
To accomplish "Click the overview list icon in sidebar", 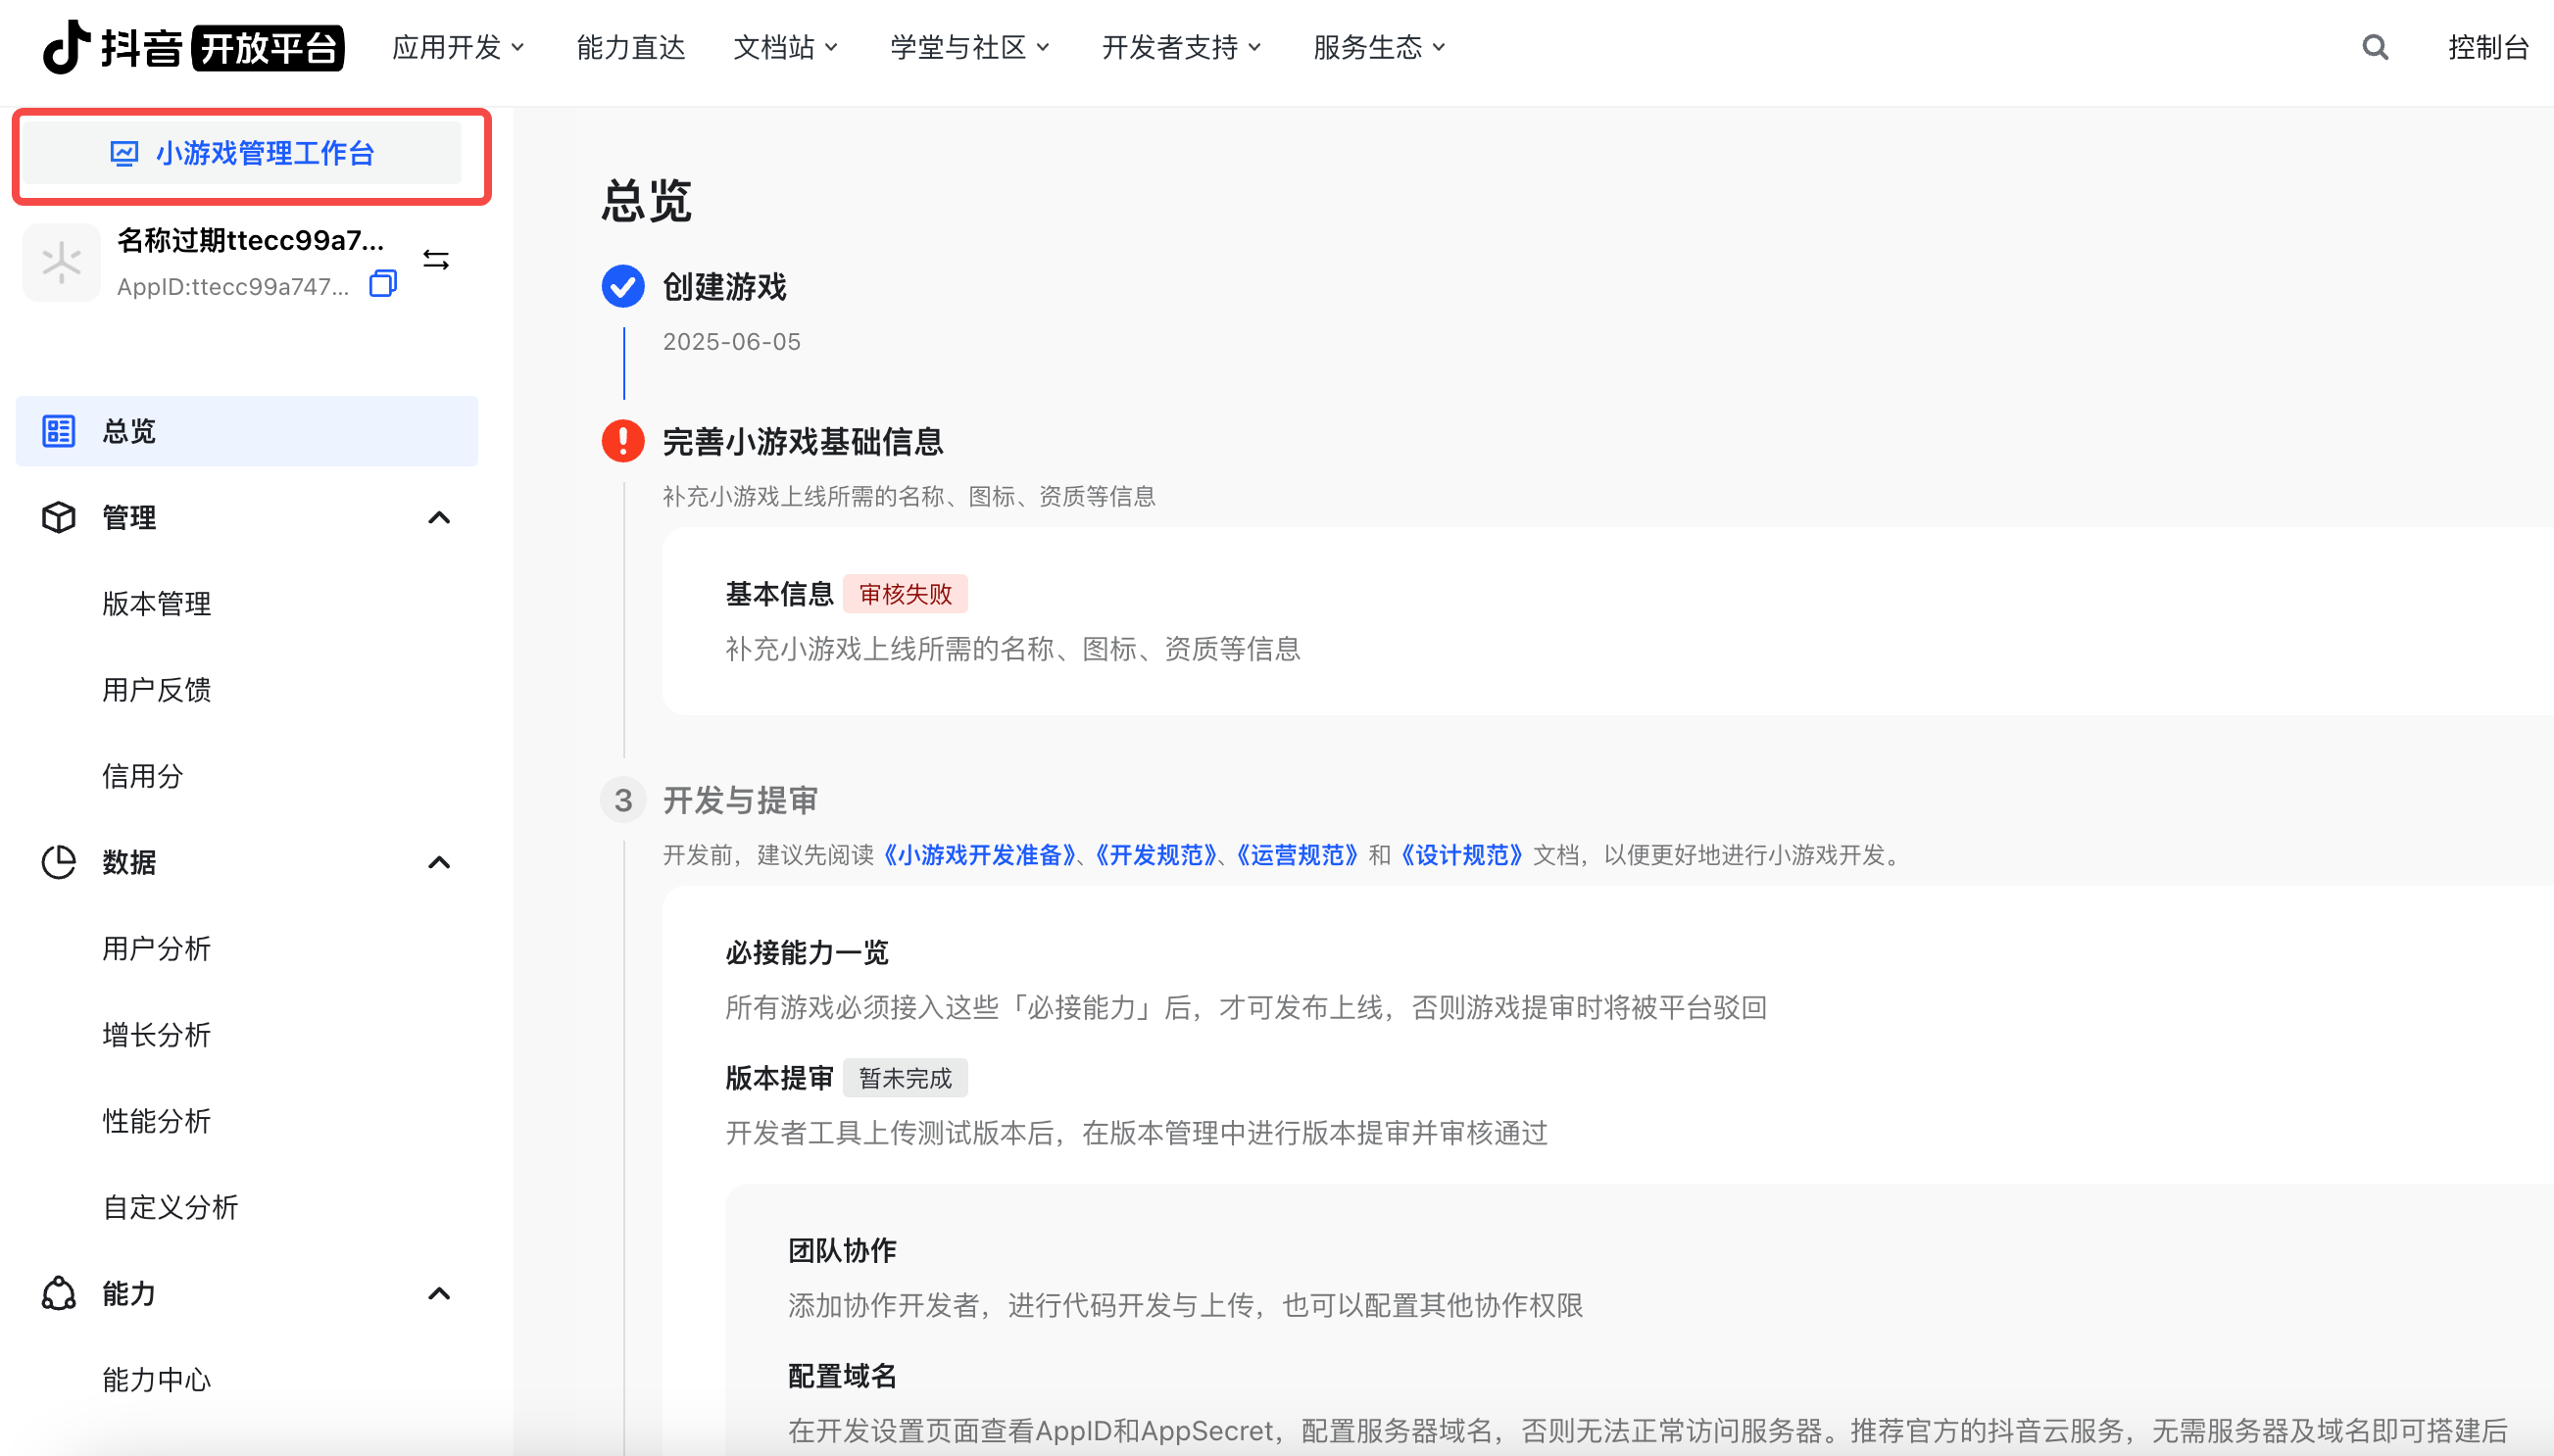I will 59,431.
